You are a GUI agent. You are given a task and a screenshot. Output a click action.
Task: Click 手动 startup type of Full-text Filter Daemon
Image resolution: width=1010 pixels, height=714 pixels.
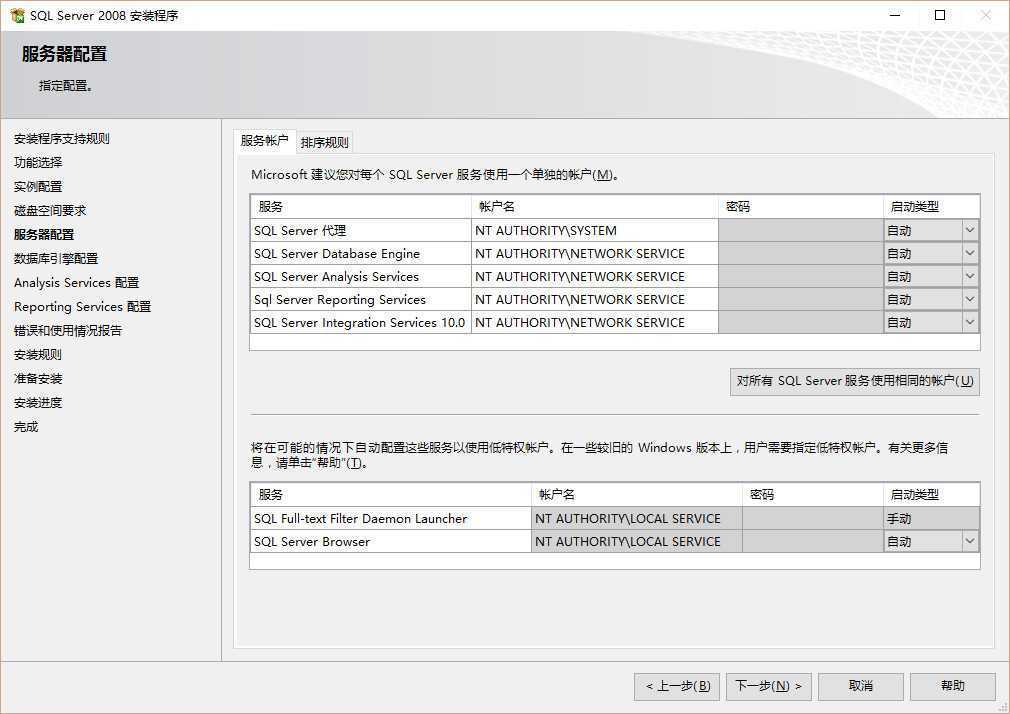click(931, 518)
